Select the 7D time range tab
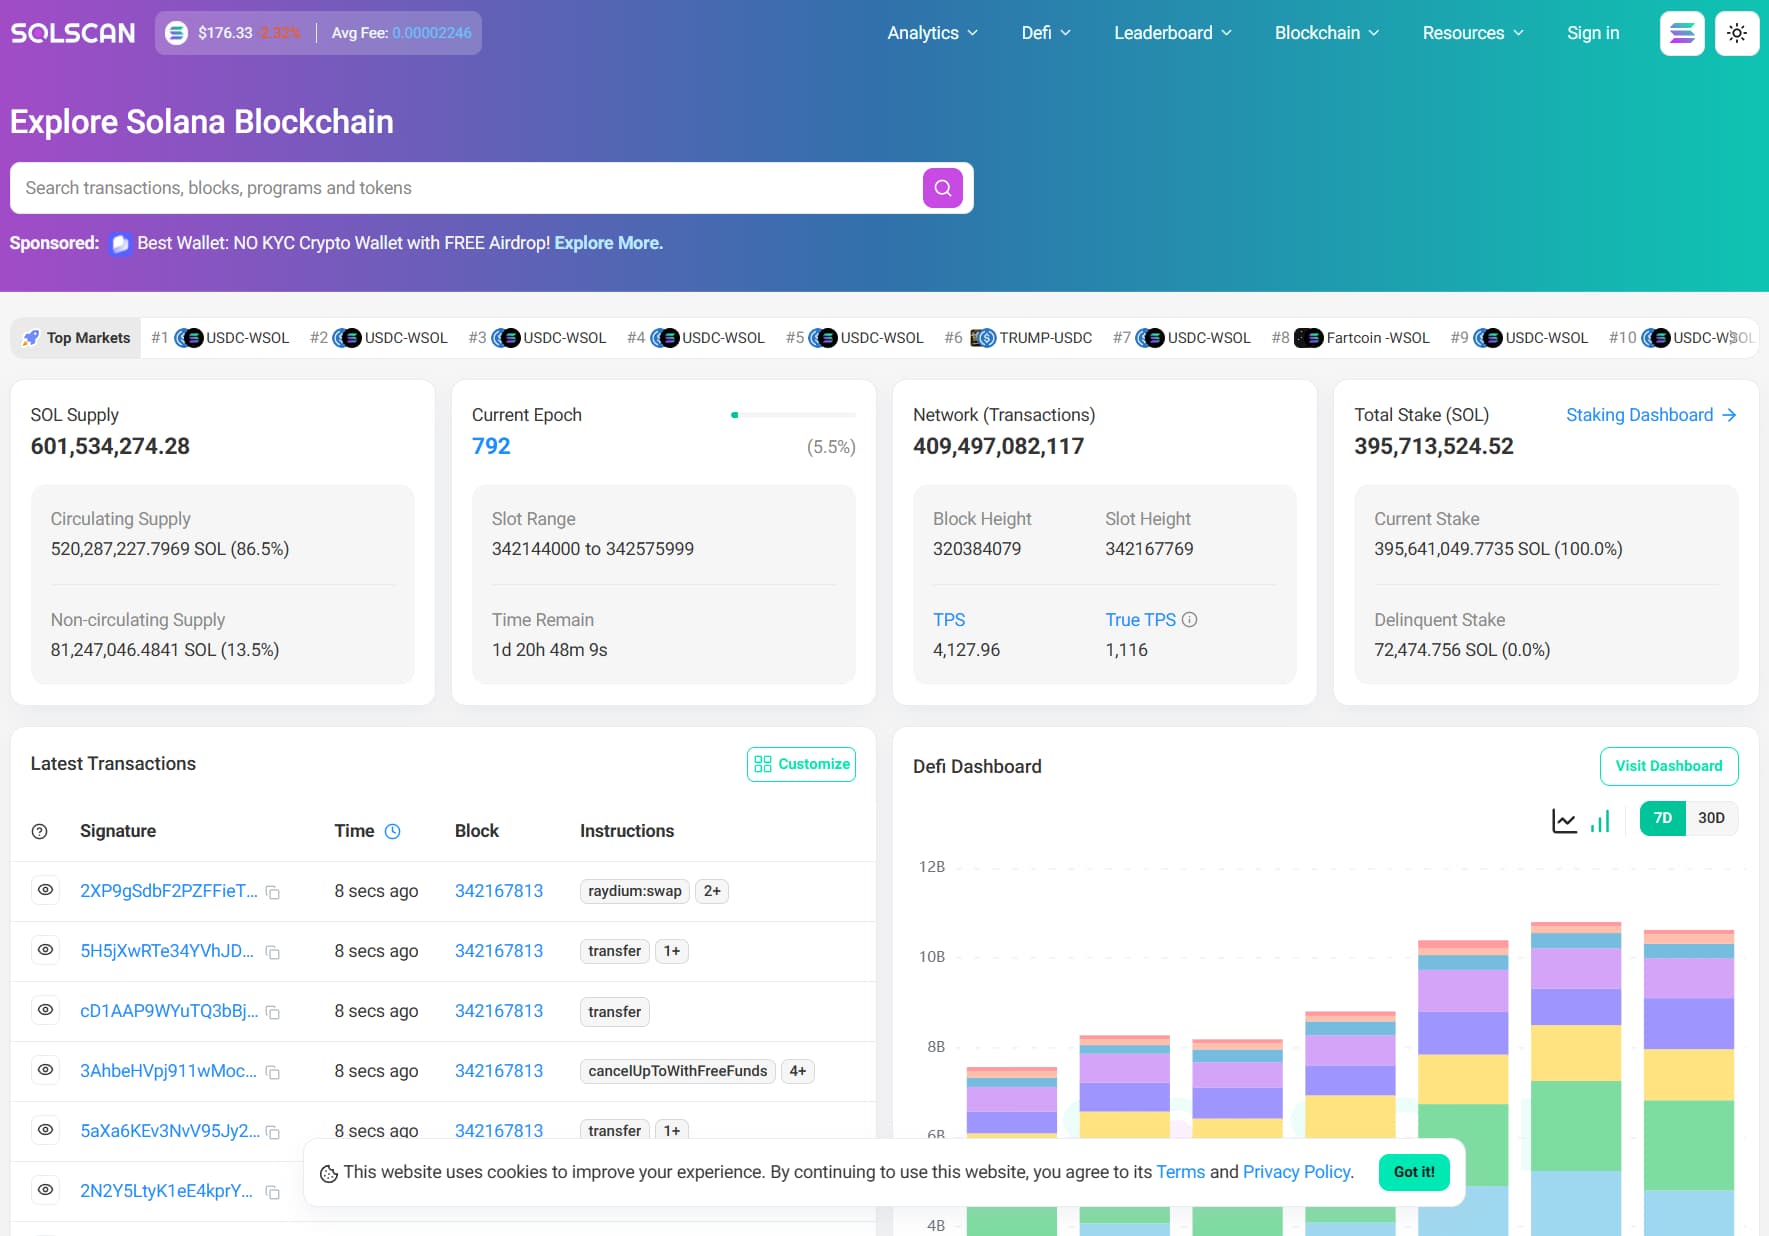This screenshot has height=1236, width=1769. 1662,818
